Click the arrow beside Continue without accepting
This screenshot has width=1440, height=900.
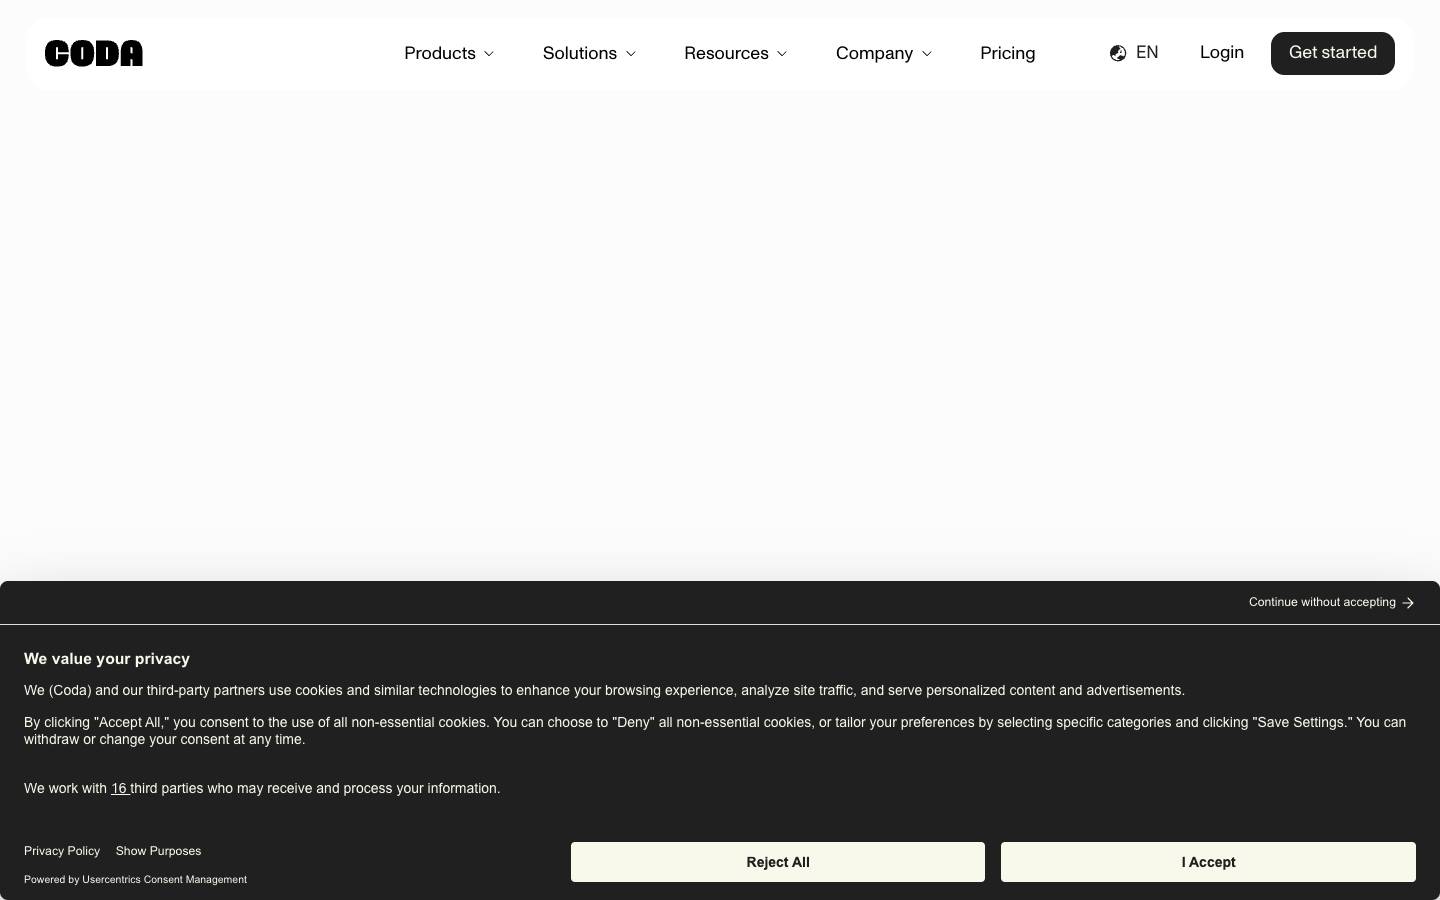coord(1408,603)
